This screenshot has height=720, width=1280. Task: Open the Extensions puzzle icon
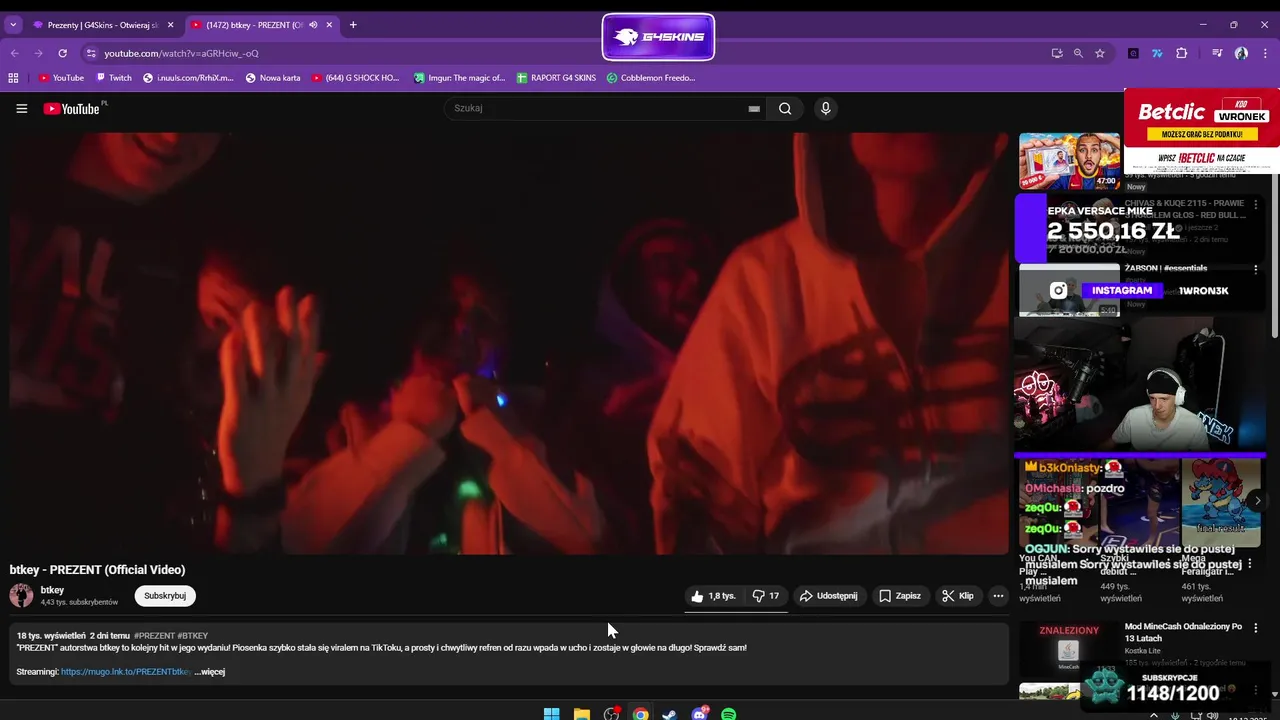coord(1181,53)
